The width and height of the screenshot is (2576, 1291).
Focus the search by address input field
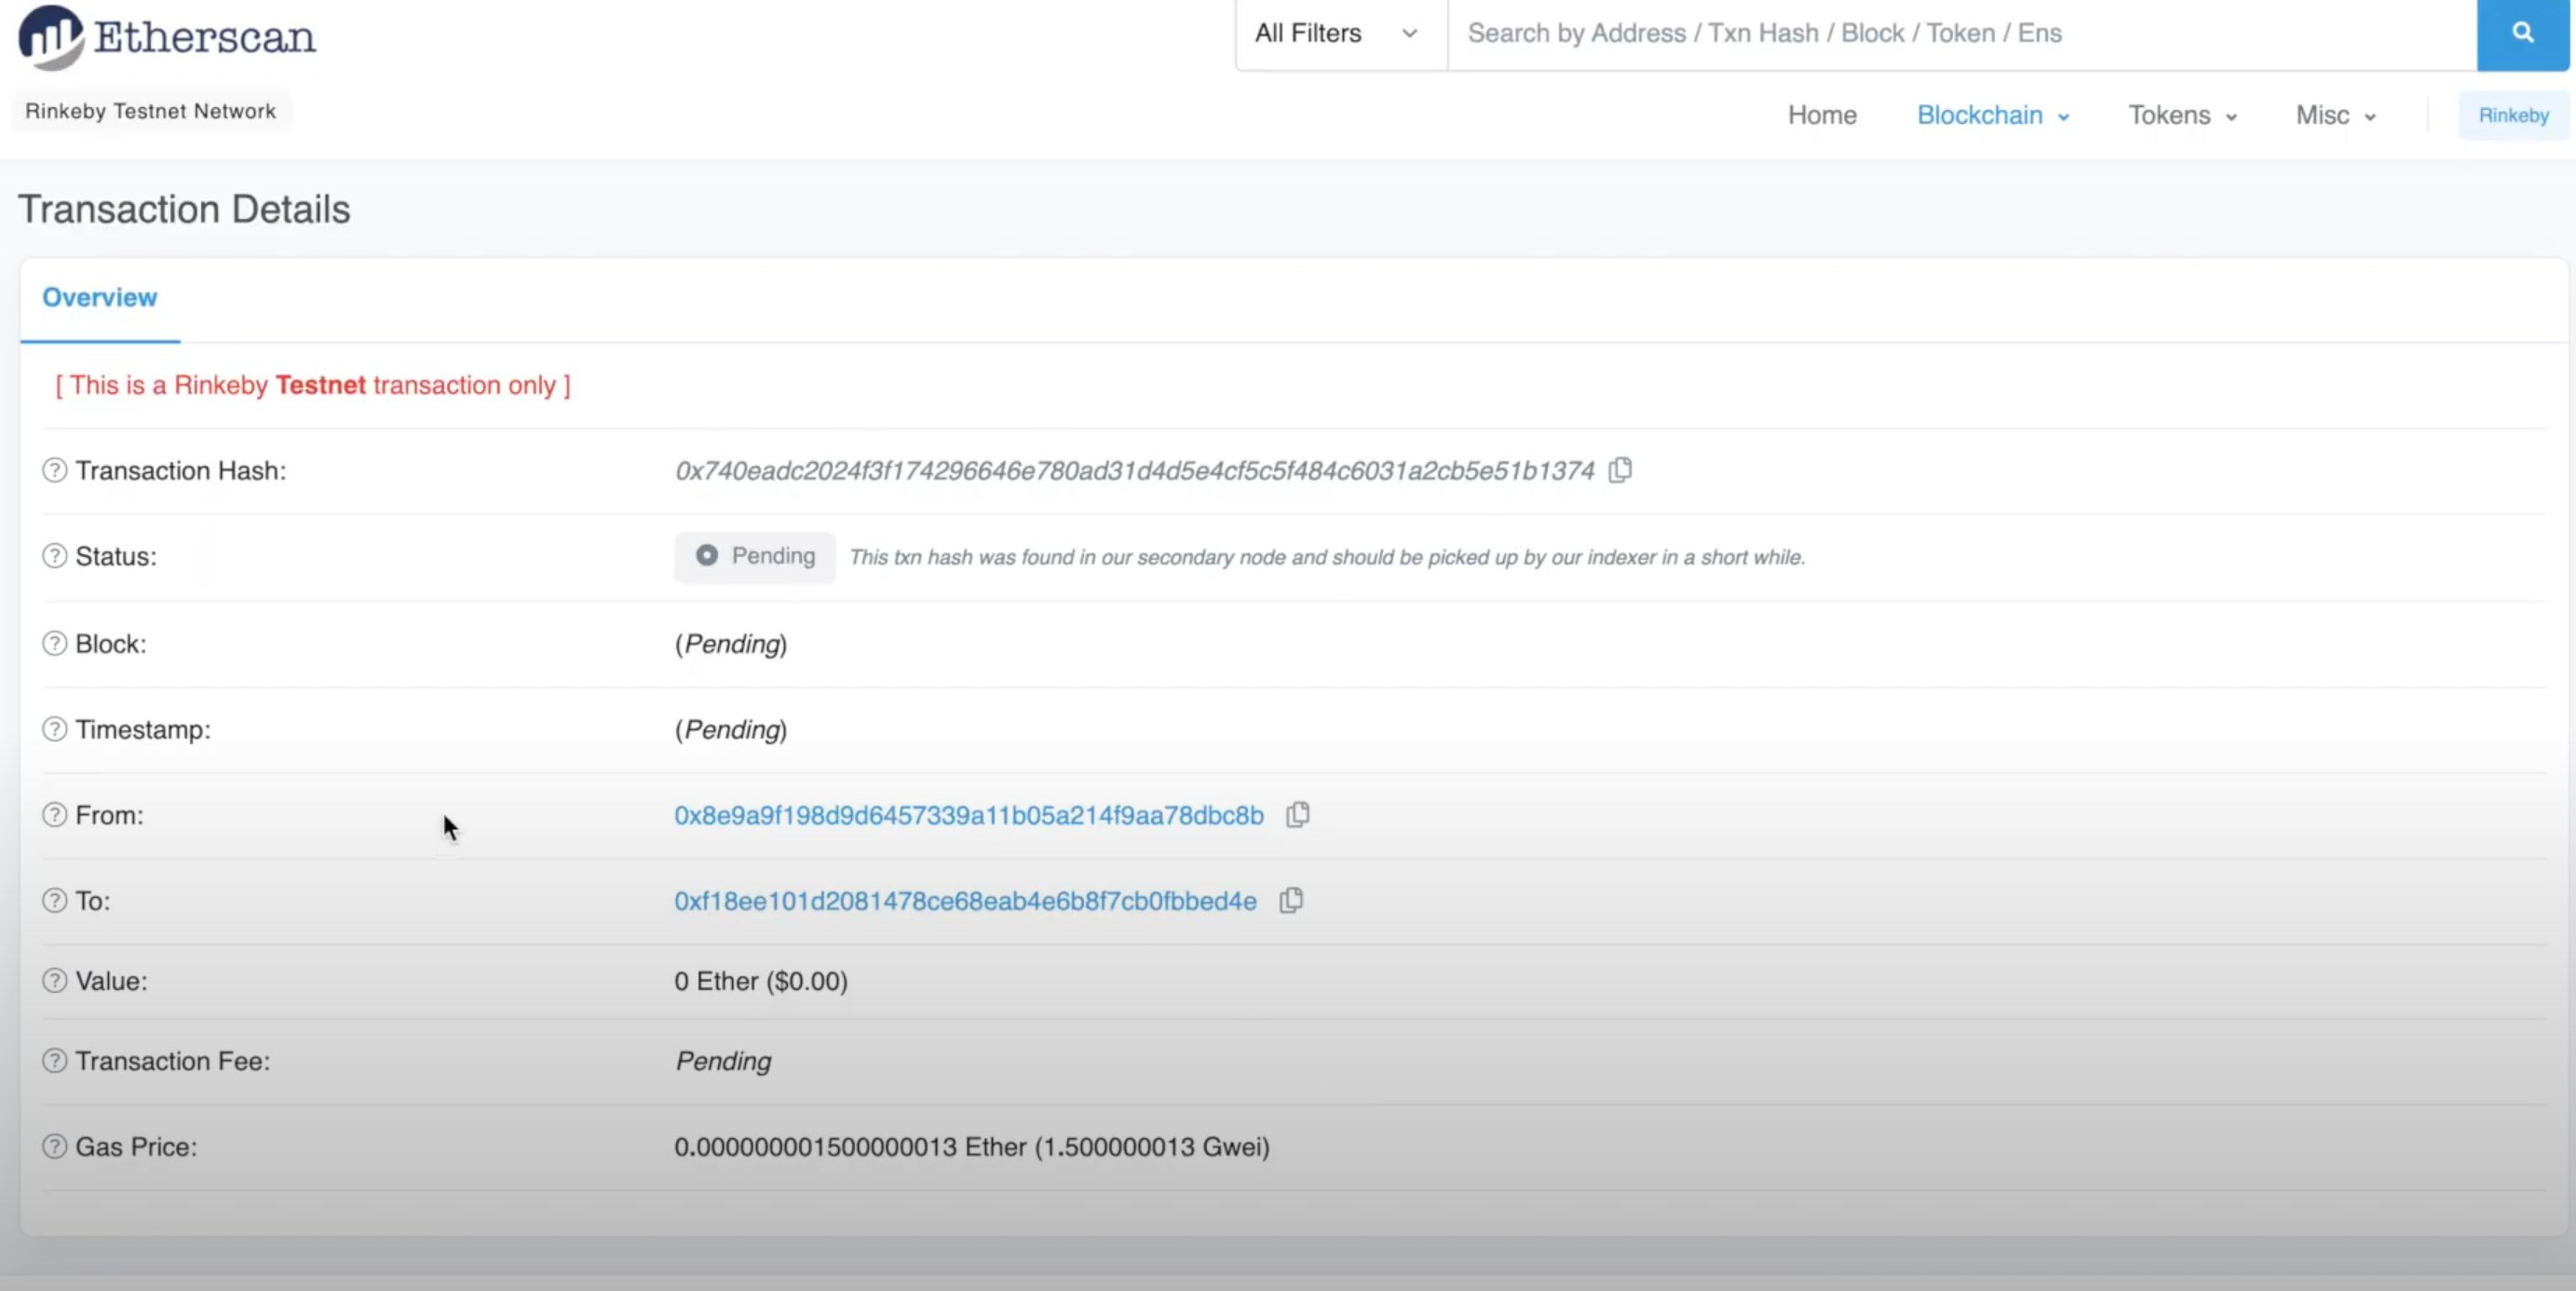tap(1962, 34)
